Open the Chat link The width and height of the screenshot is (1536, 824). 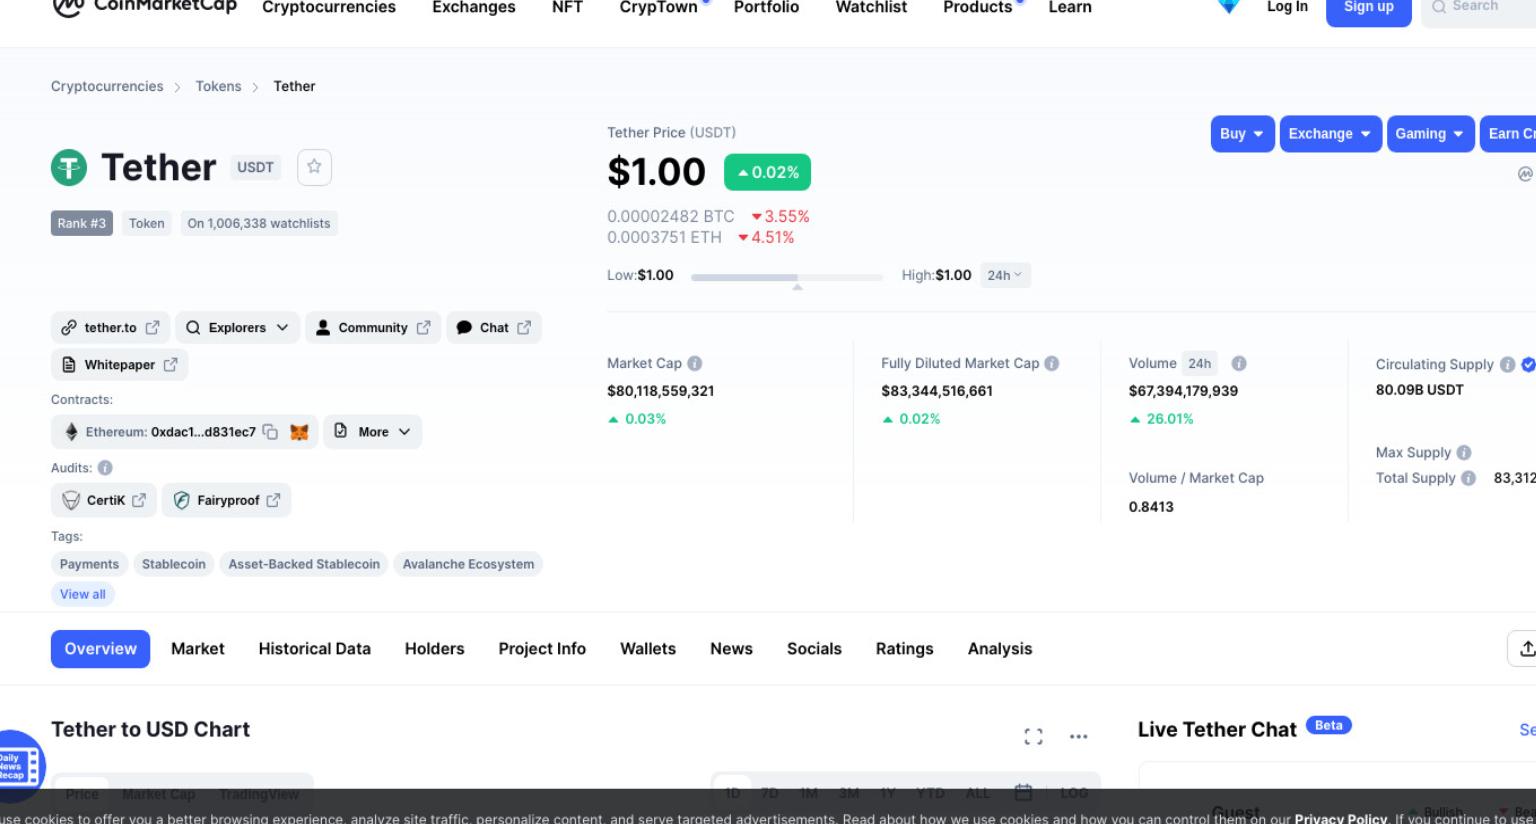tap(494, 327)
